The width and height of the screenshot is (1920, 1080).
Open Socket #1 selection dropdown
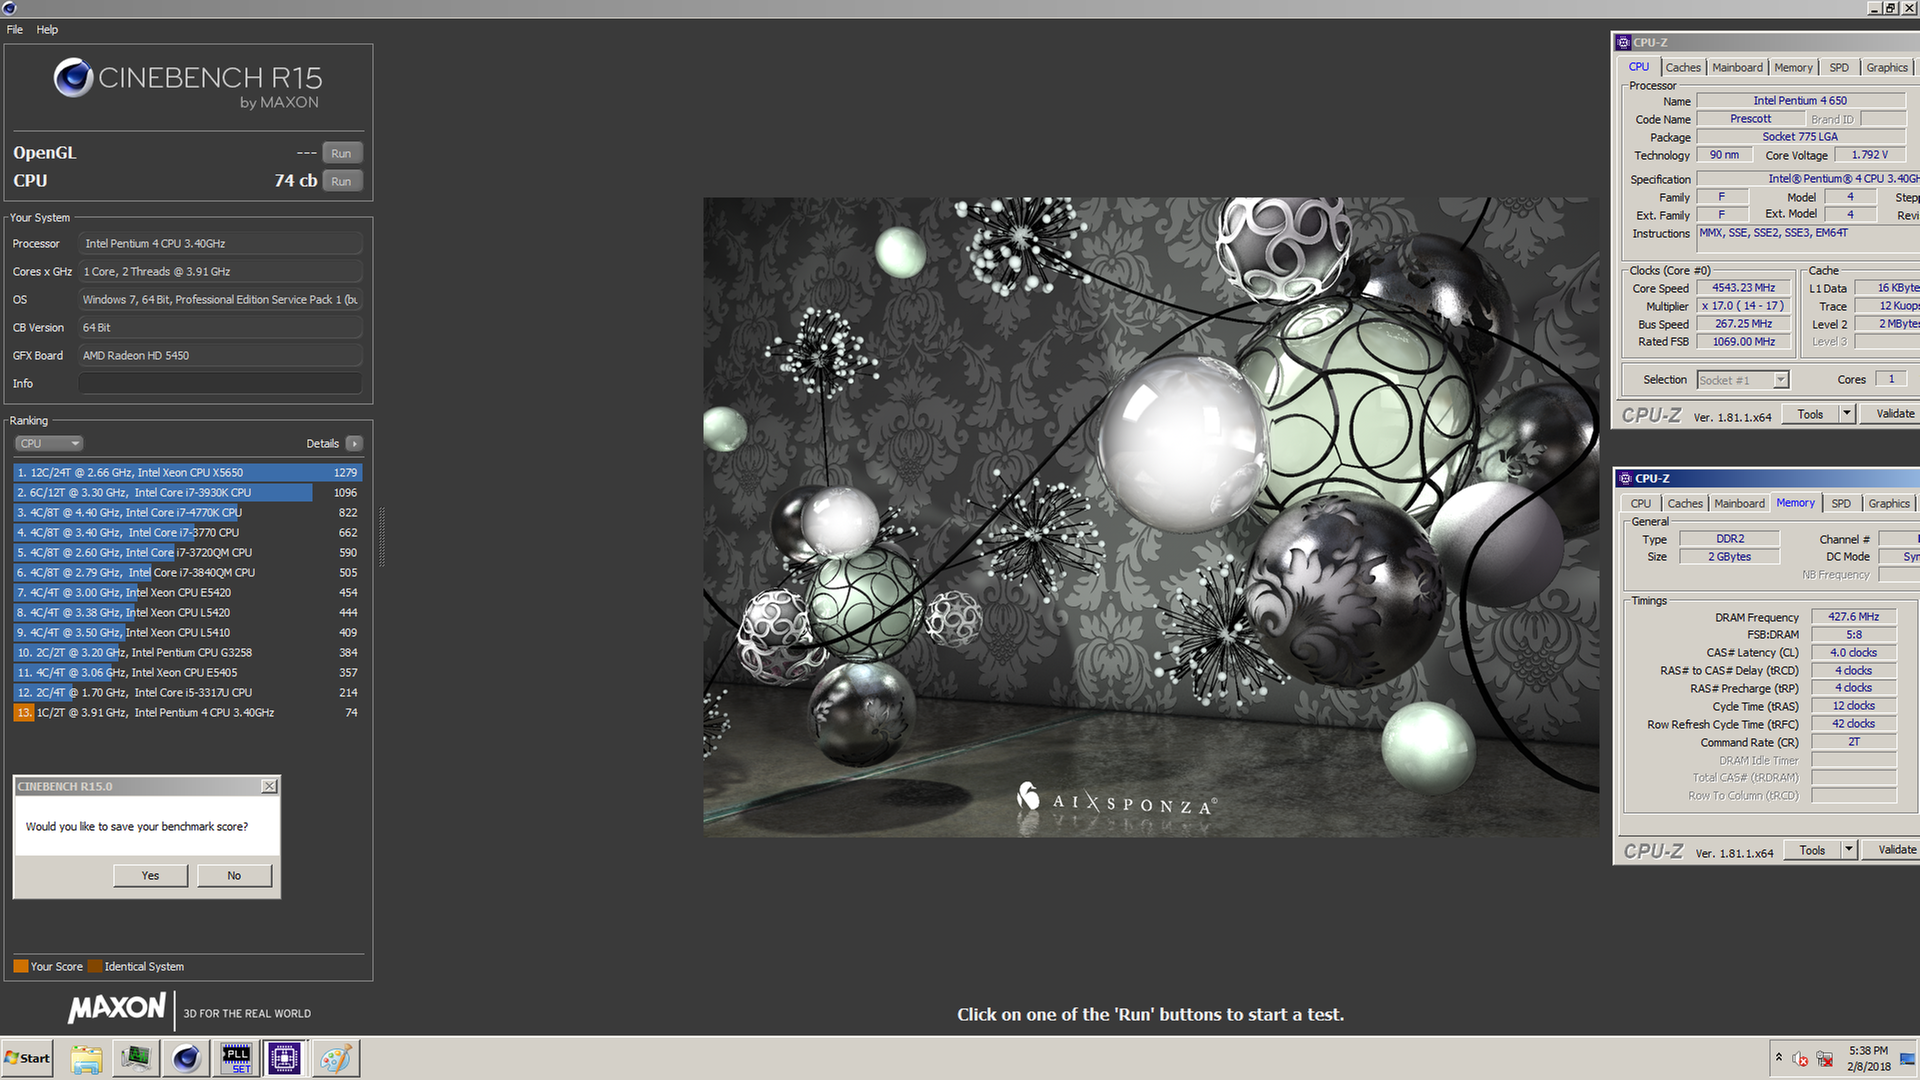1743,380
